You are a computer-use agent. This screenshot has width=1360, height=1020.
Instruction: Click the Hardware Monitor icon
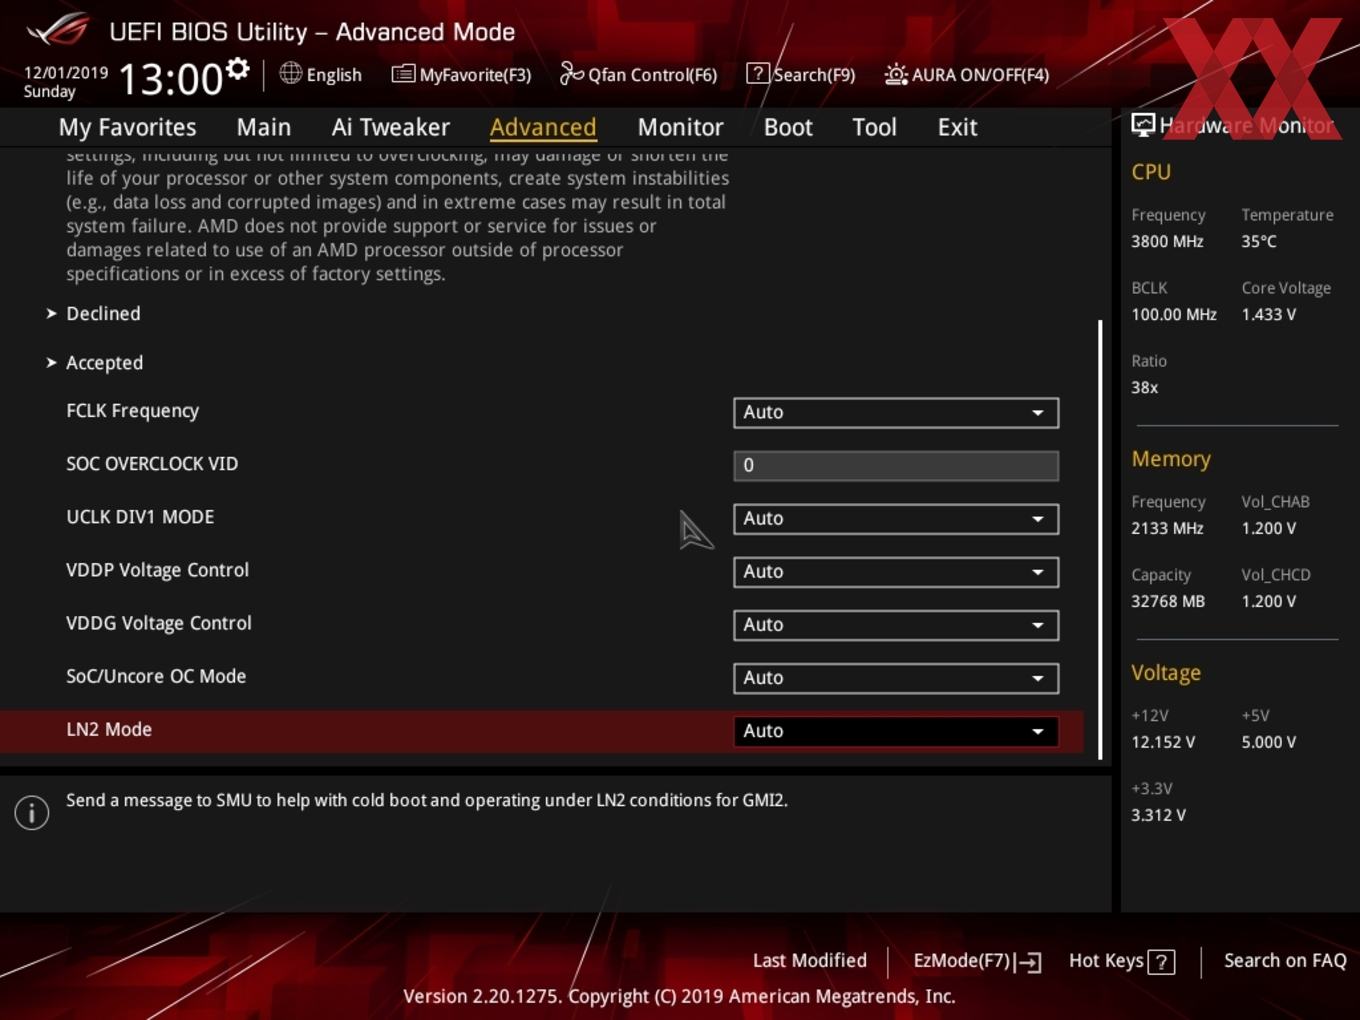[x=1142, y=125]
